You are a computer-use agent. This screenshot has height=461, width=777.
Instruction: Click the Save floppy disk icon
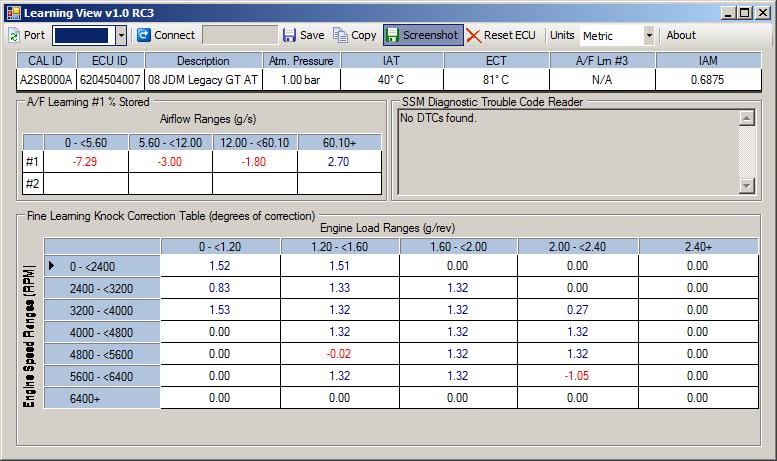[x=289, y=35]
